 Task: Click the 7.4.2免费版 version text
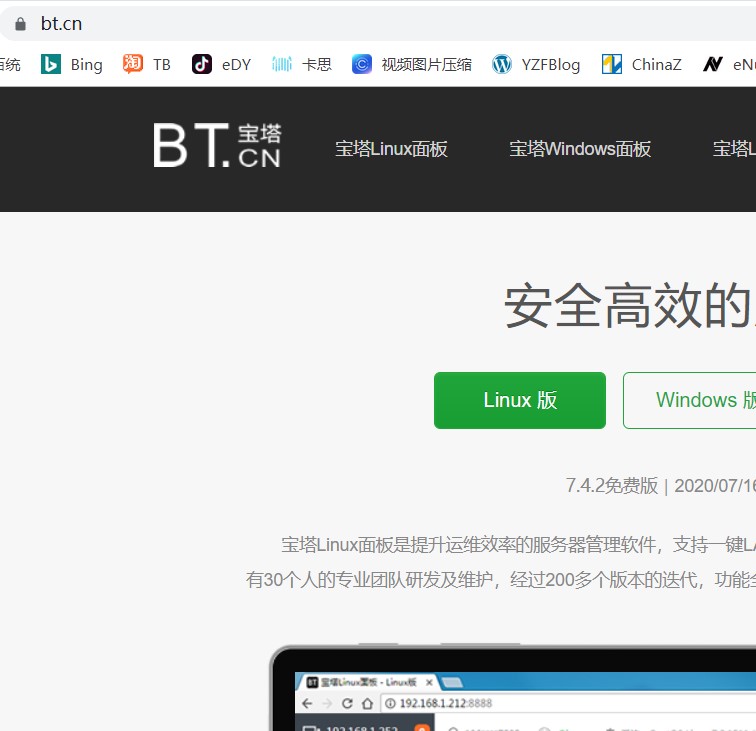pos(611,486)
